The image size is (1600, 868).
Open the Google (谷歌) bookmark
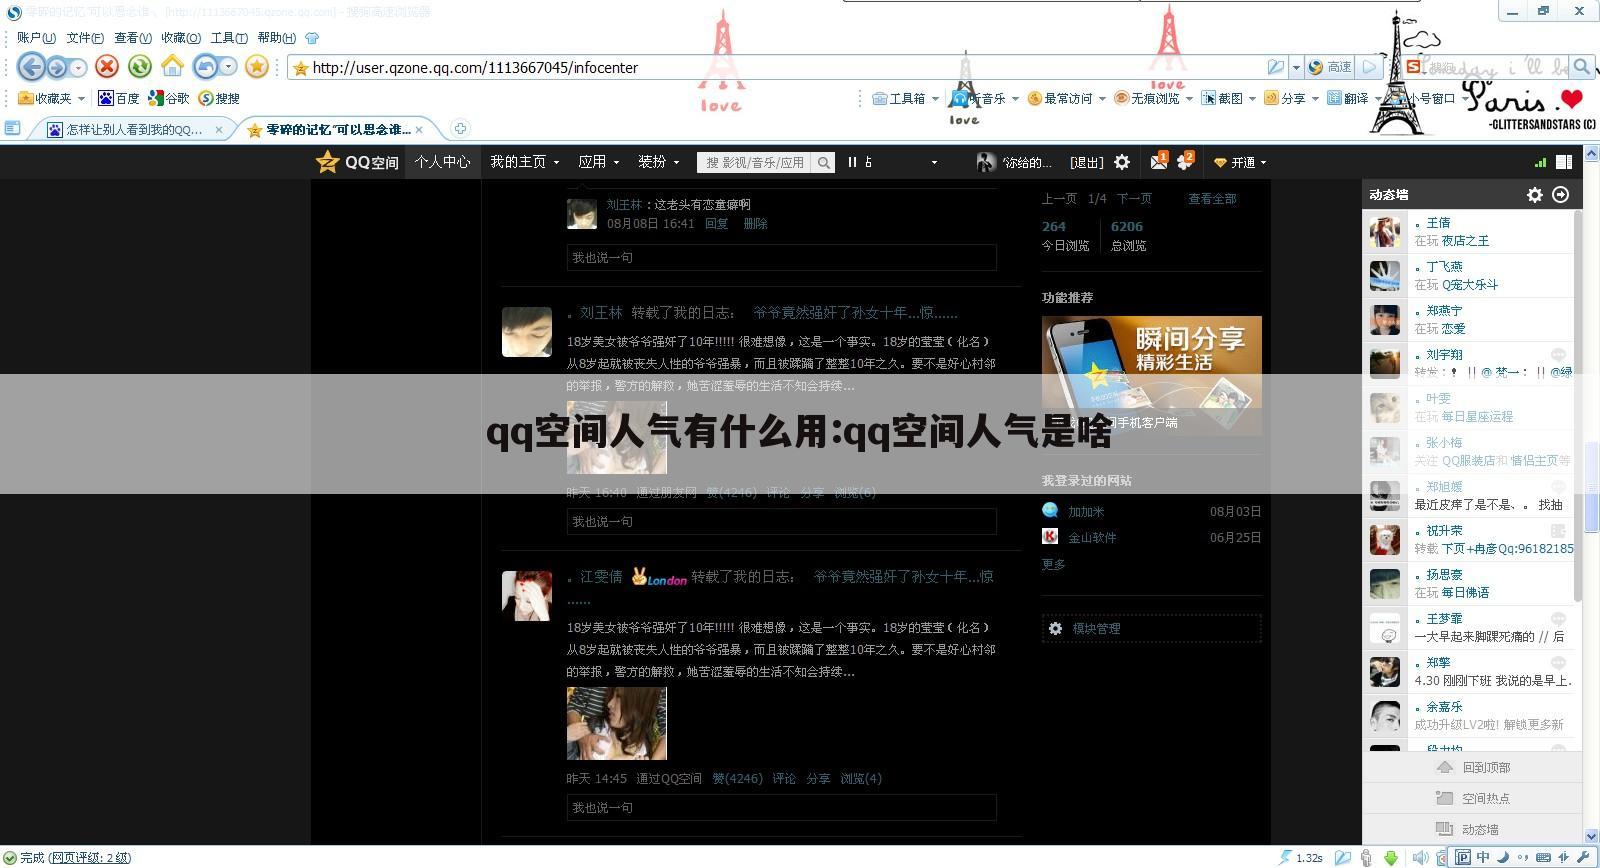(169, 98)
